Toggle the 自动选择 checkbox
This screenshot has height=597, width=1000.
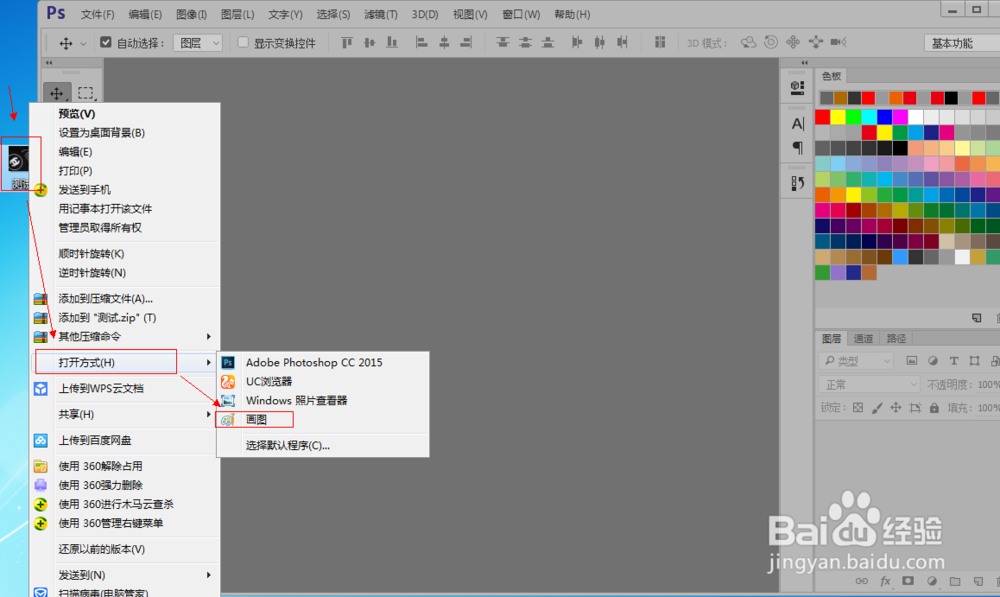[x=106, y=42]
